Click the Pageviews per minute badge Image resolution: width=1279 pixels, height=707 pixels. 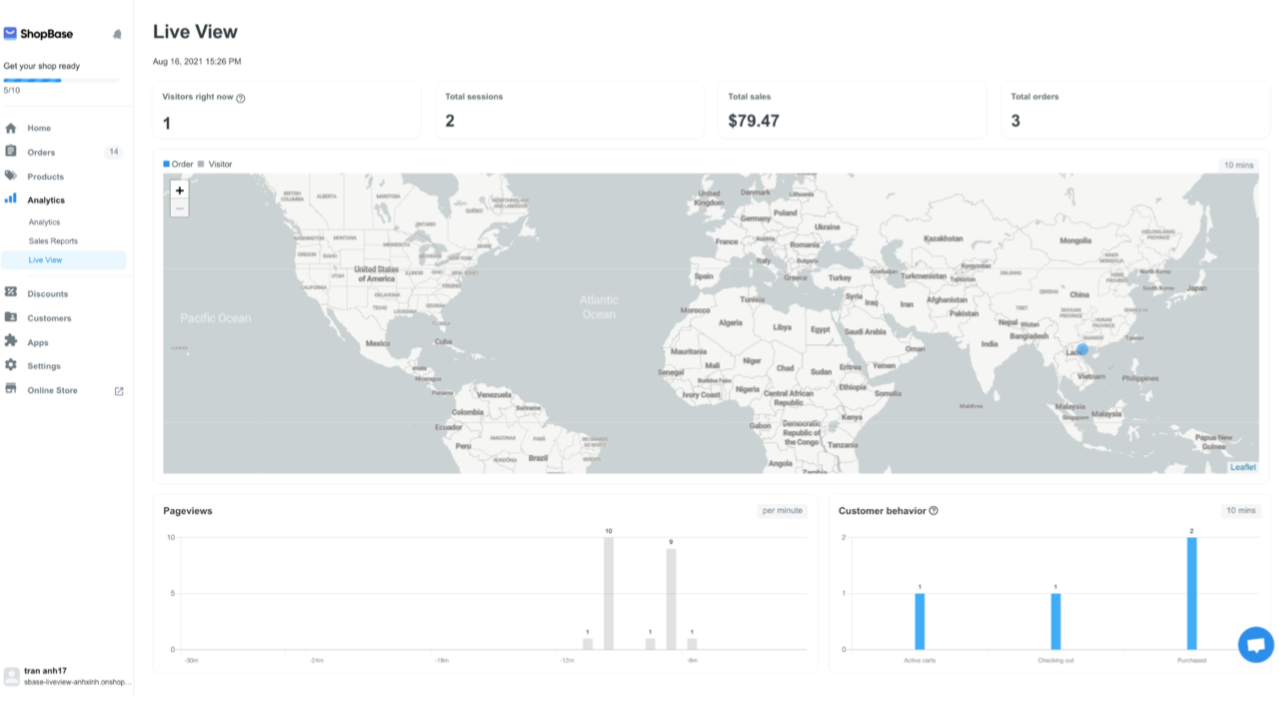click(782, 510)
